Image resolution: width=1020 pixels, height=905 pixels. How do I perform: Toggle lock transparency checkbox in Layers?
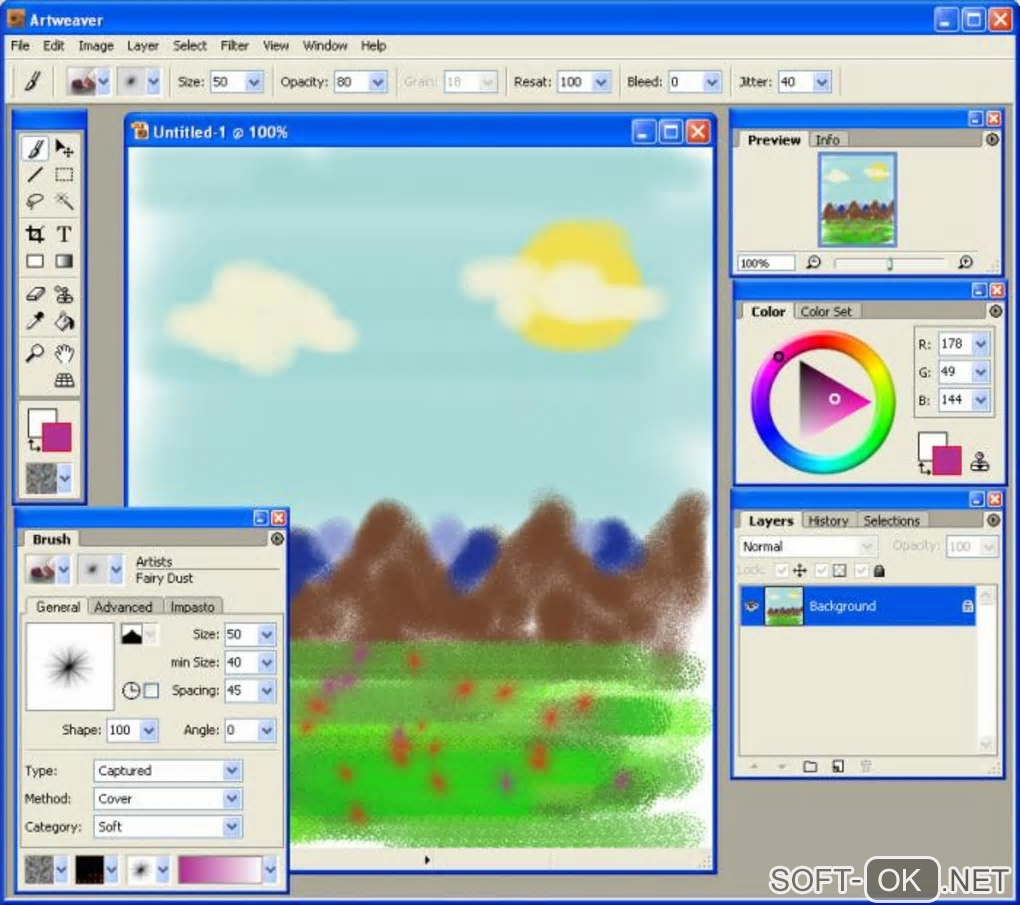click(822, 571)
